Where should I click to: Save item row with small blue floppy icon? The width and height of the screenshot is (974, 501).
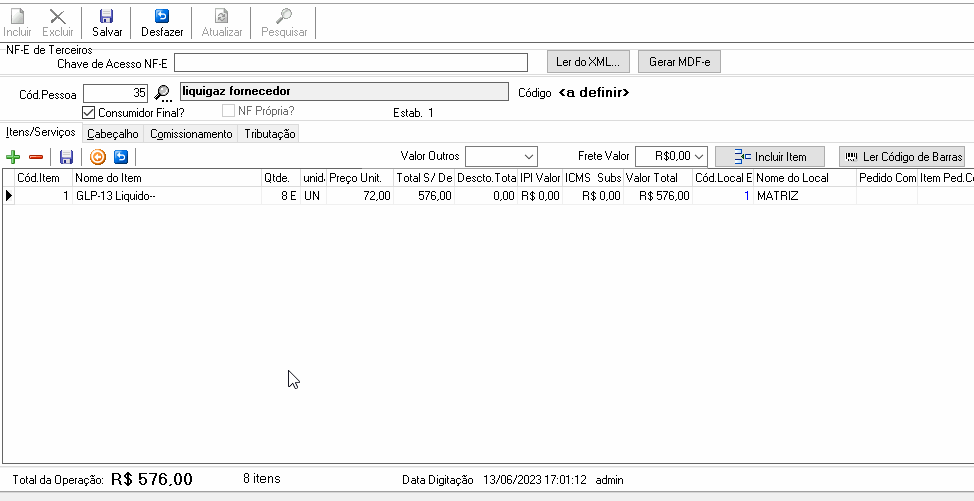66,157
